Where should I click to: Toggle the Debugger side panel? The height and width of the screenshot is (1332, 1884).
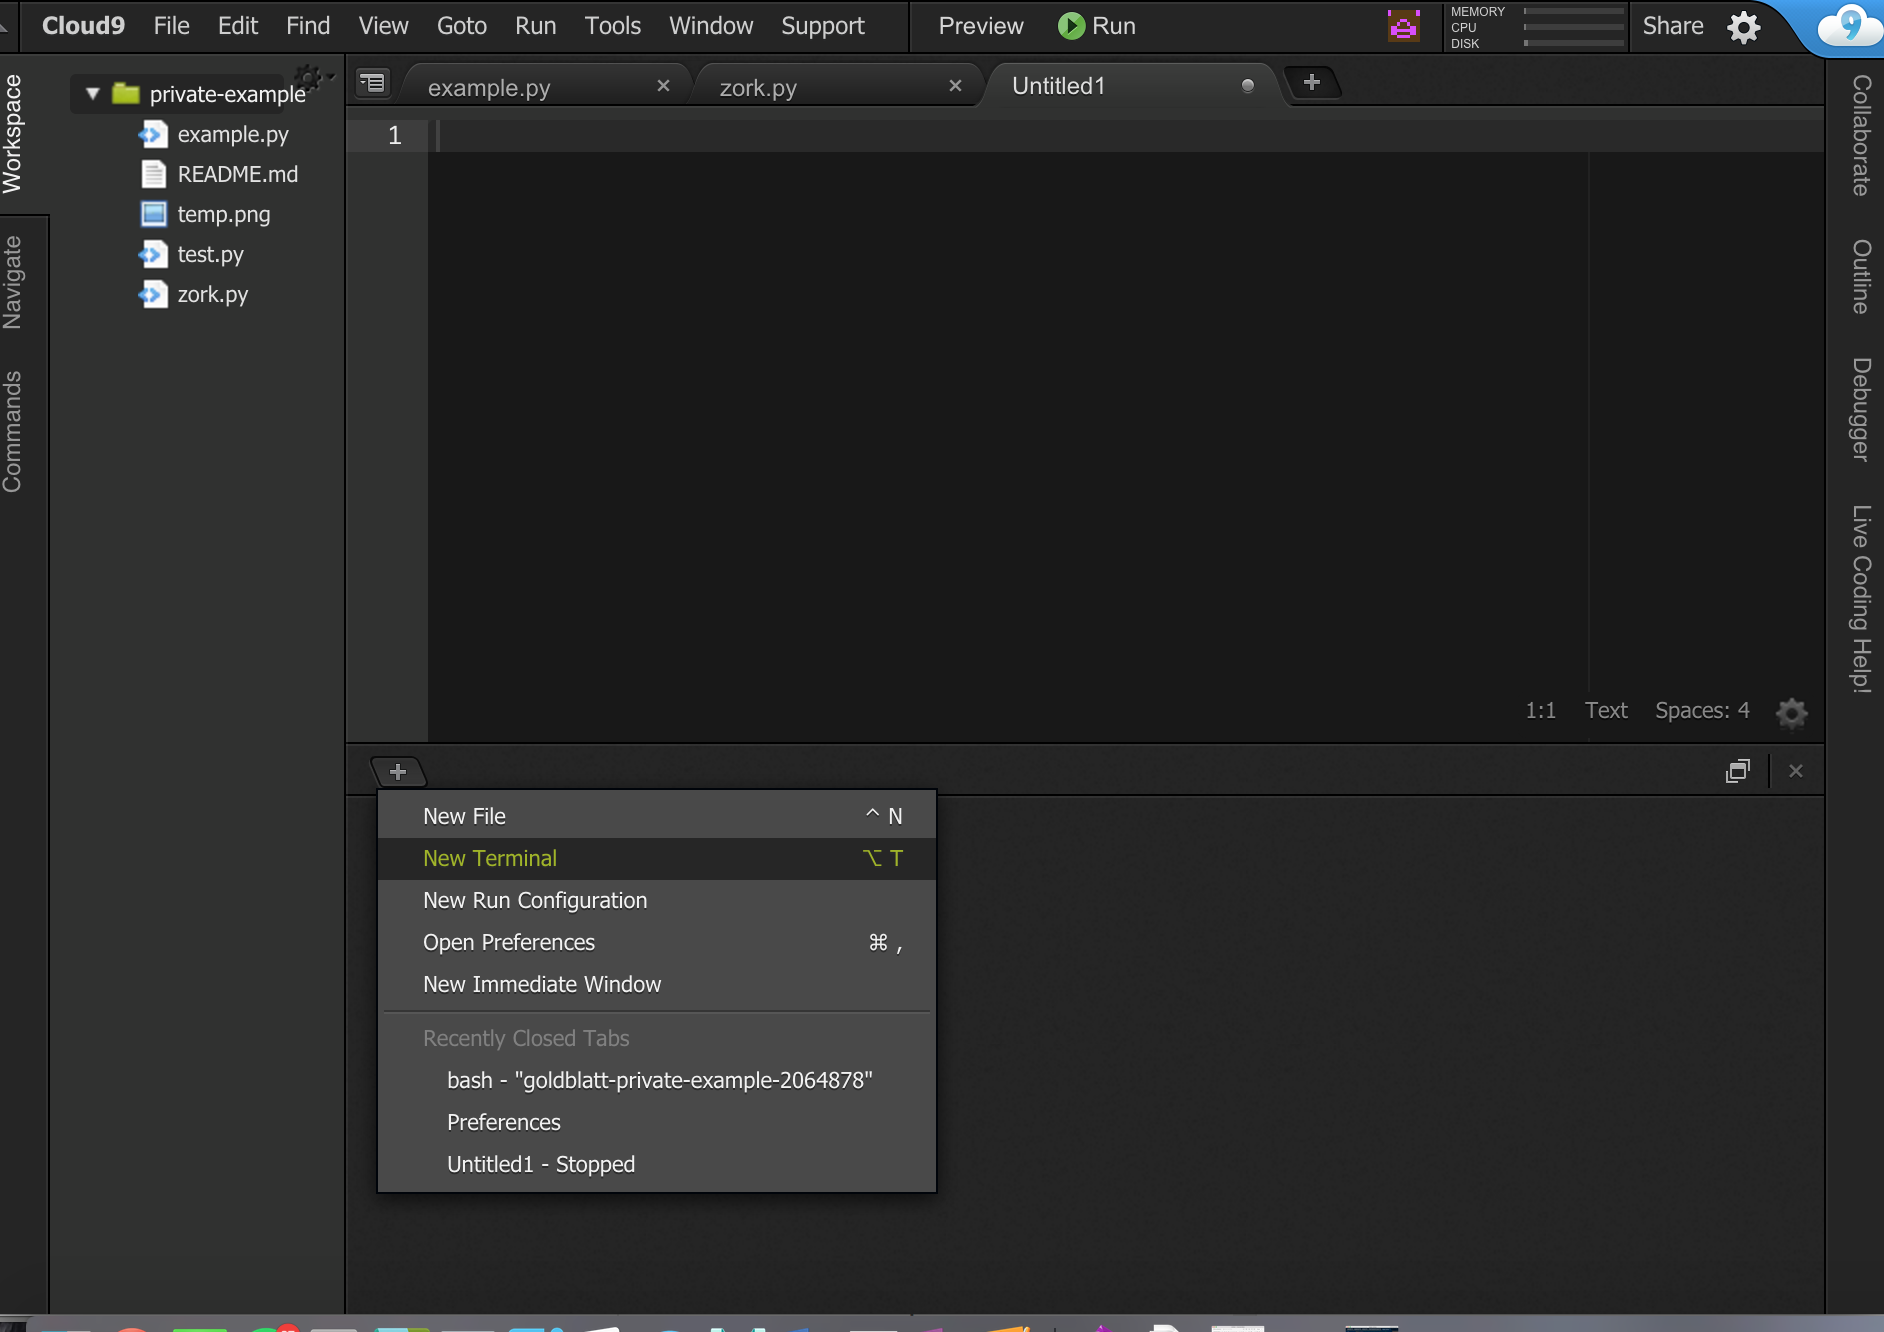click(1861, 410)
